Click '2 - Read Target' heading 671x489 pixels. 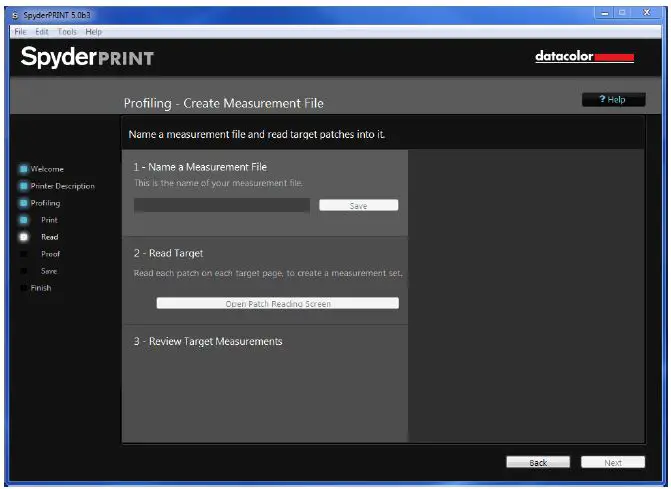[169, 253]
